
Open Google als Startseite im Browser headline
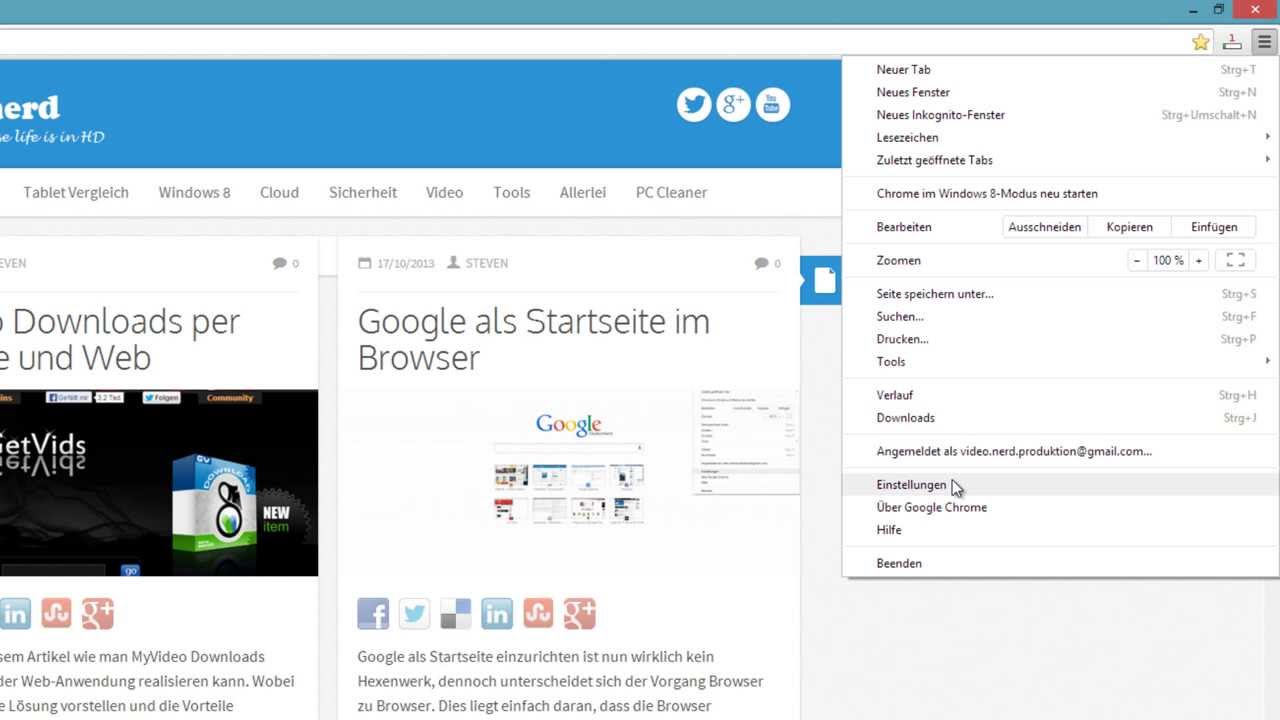point(534,339)
